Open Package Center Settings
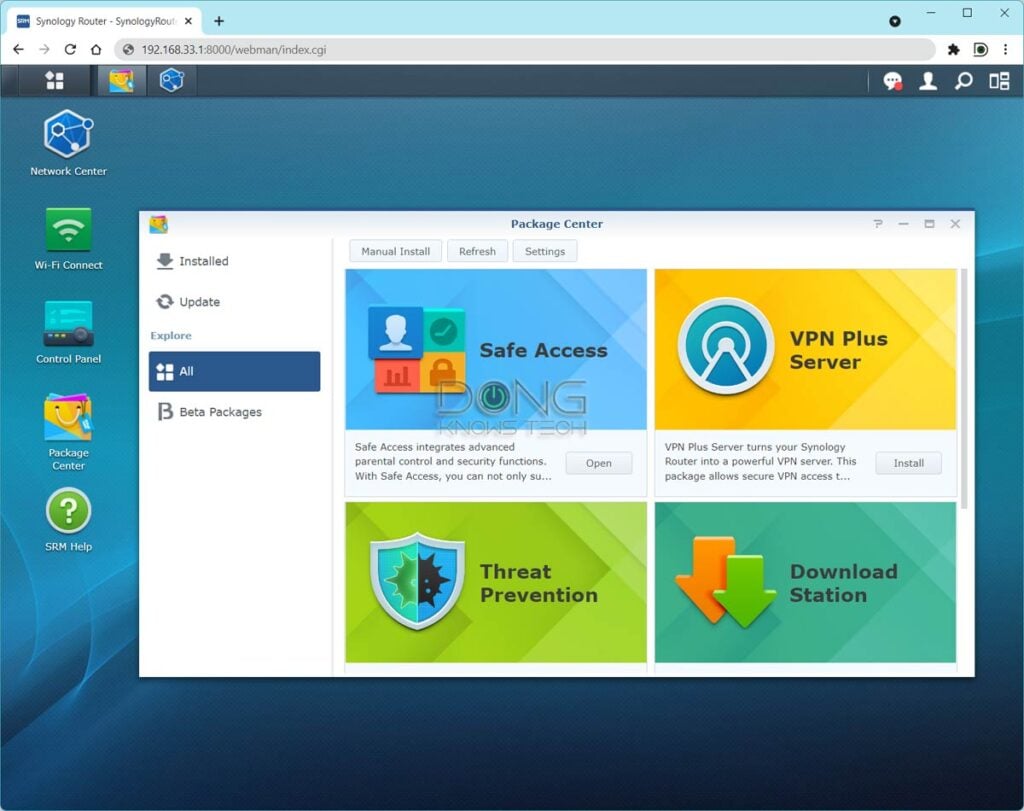Viewport: 1024px width, 811px height. pyautogui.click(x=545, y=251)
